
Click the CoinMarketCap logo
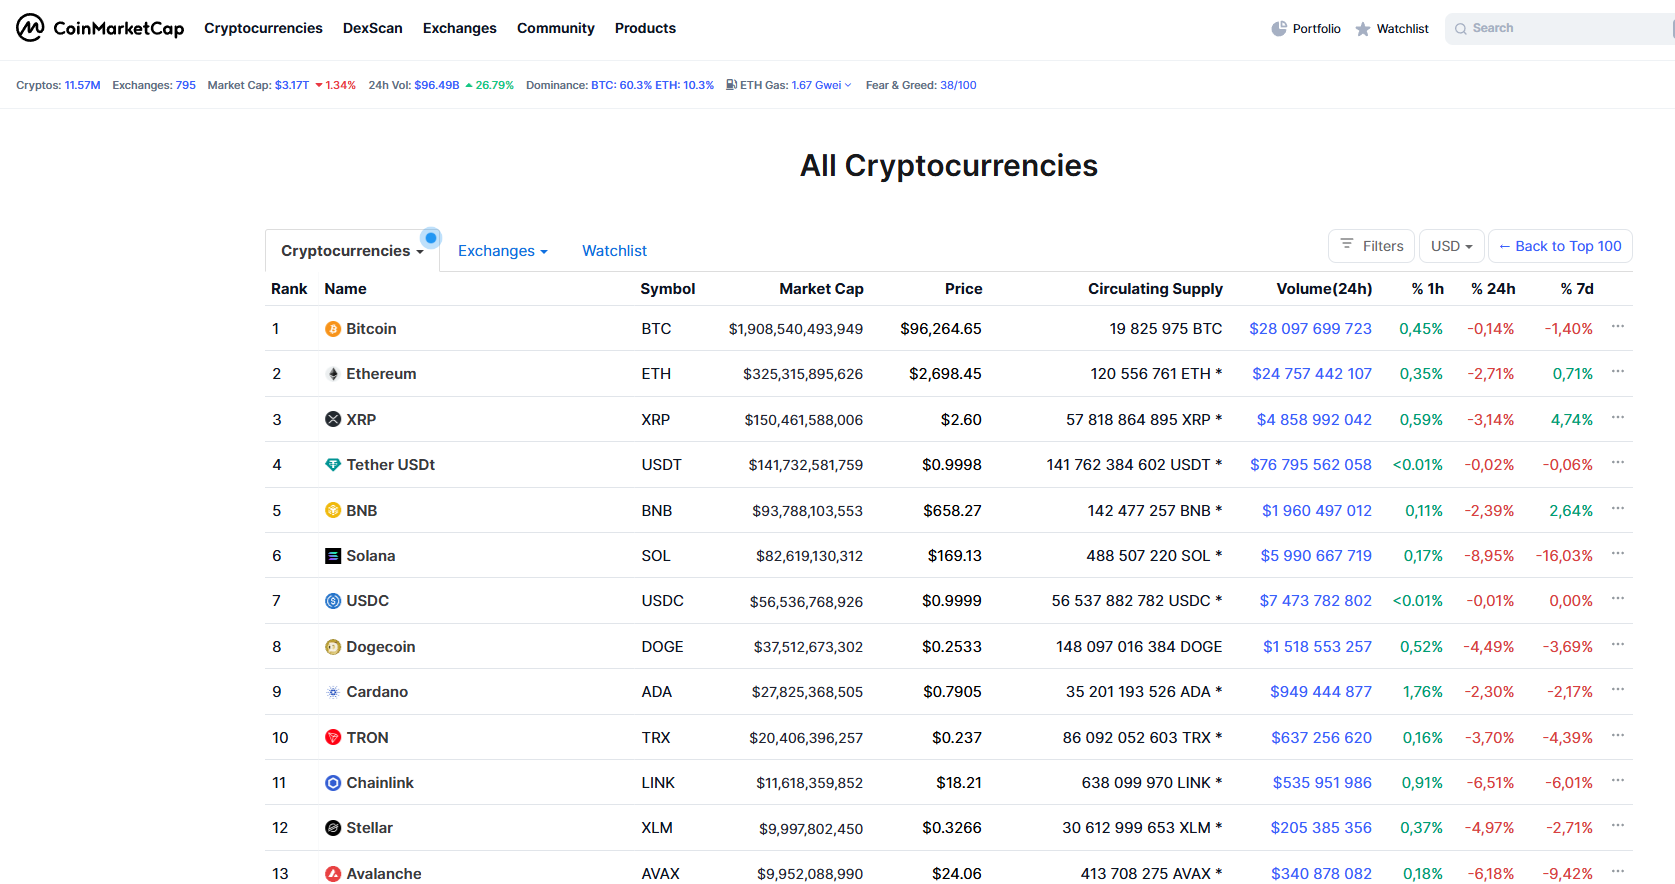[100, 28]
